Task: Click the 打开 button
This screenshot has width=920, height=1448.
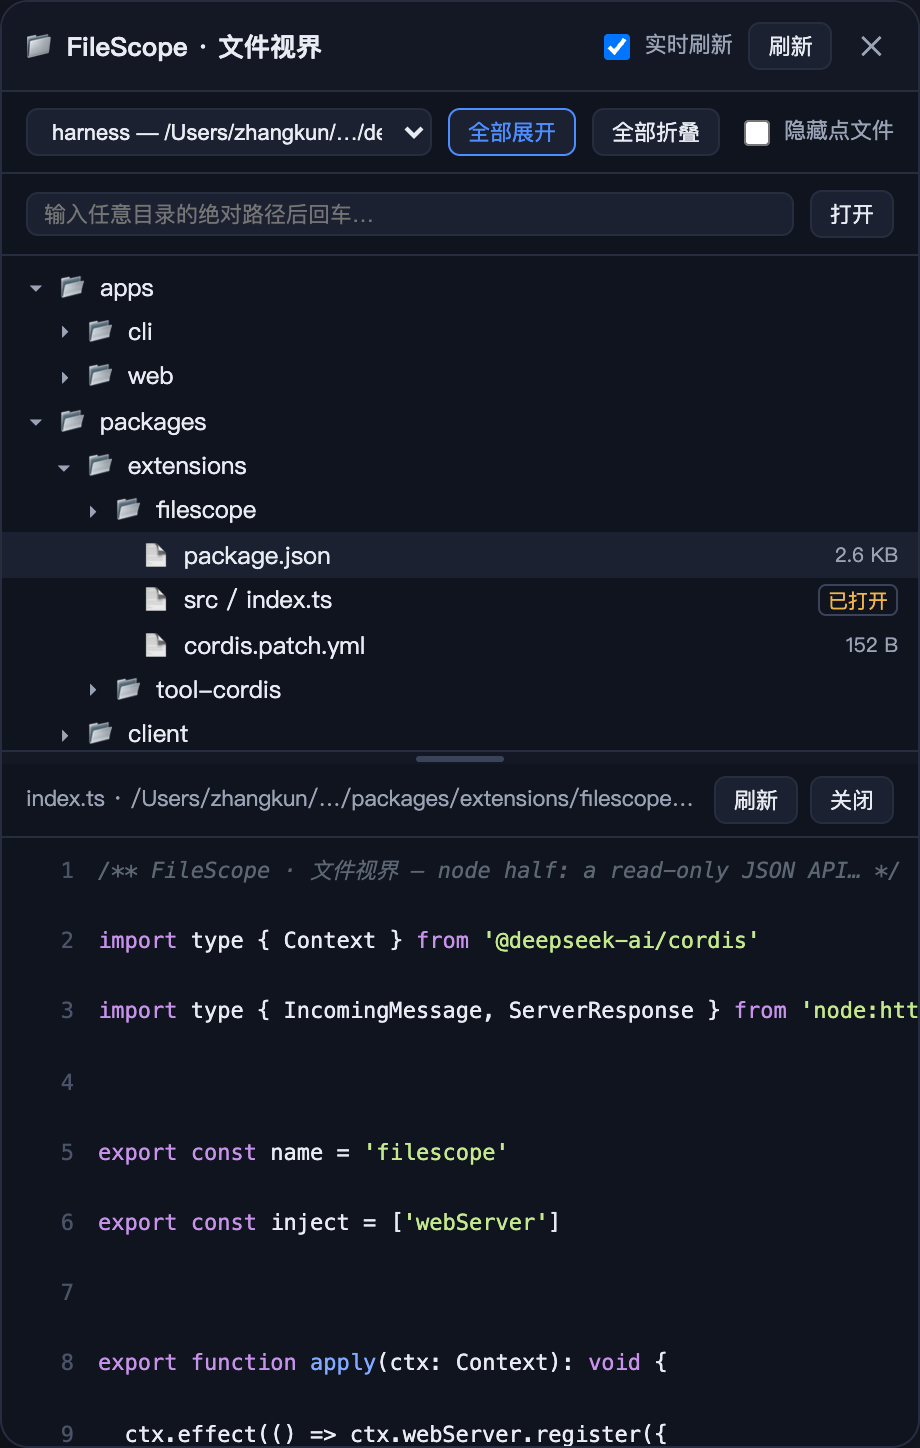Action: pyautogui.click(x=852, y=214)
